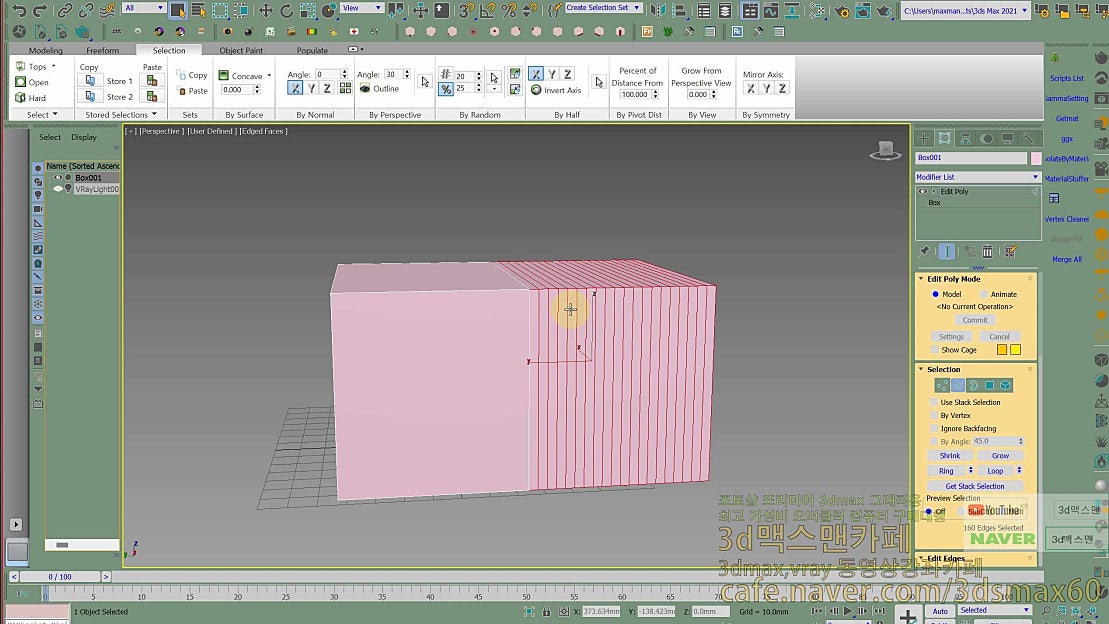Viewport: 1109px width, 624px height.
Task: Click the Paste icon in the Sets group
Action: [182, 91]
